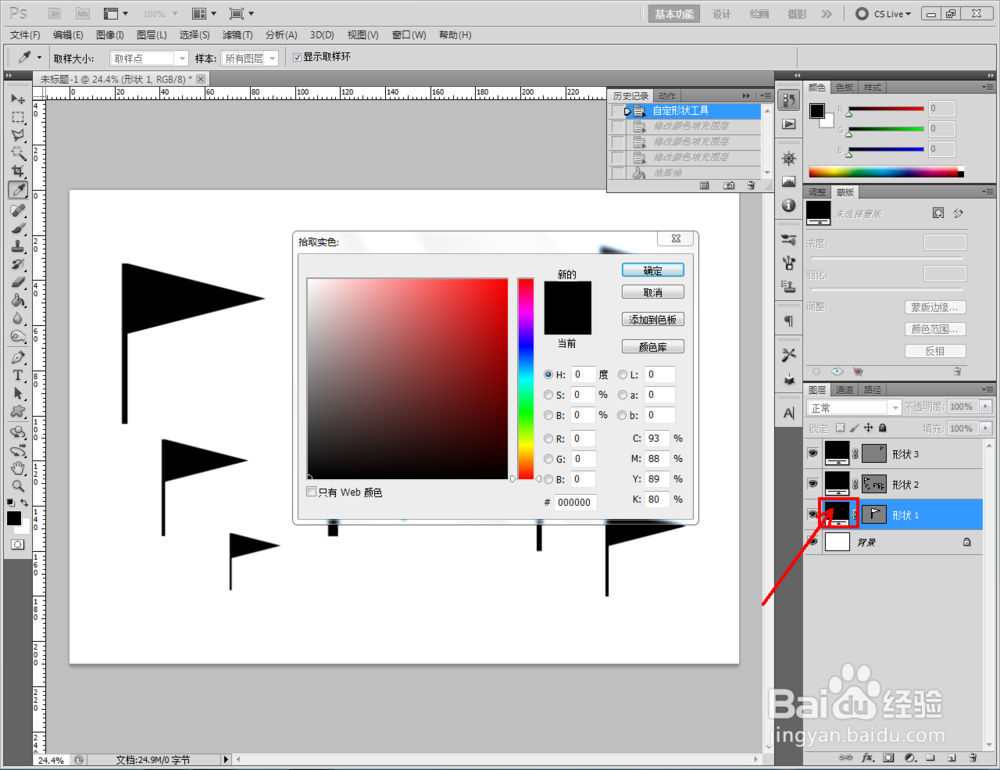Select the S radio button
The image size is (1000, 770).
point(548,395)
